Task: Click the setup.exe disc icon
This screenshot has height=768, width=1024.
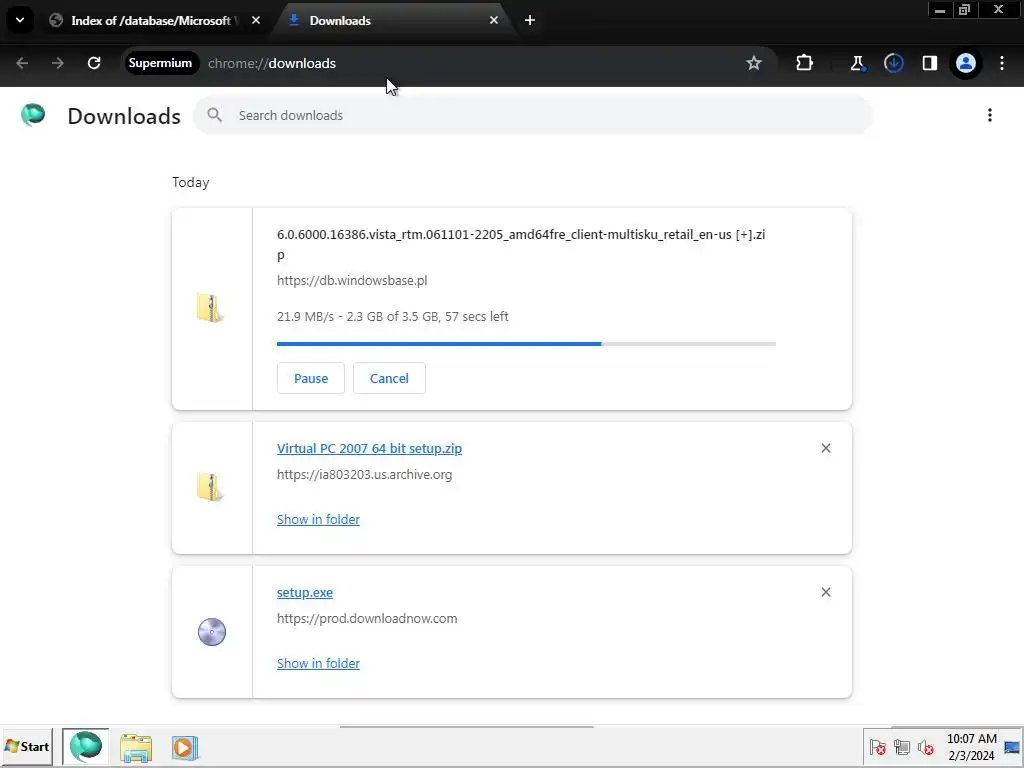Action: pos(212,632)
